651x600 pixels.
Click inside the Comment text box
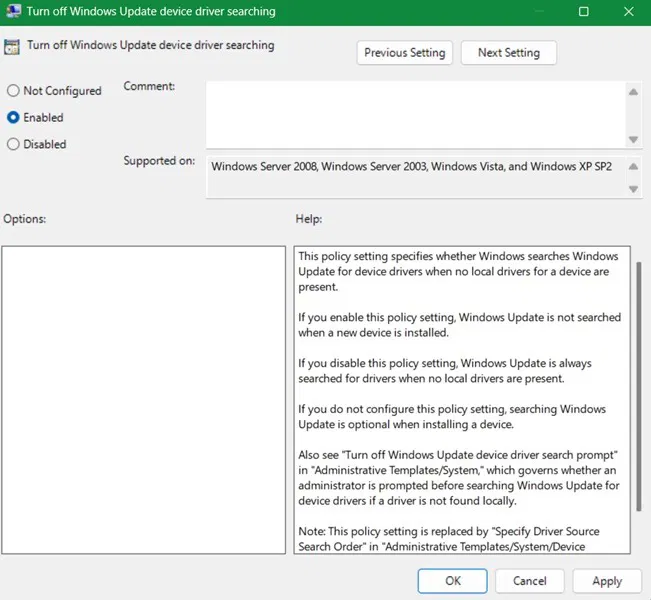tap(416, 115)
